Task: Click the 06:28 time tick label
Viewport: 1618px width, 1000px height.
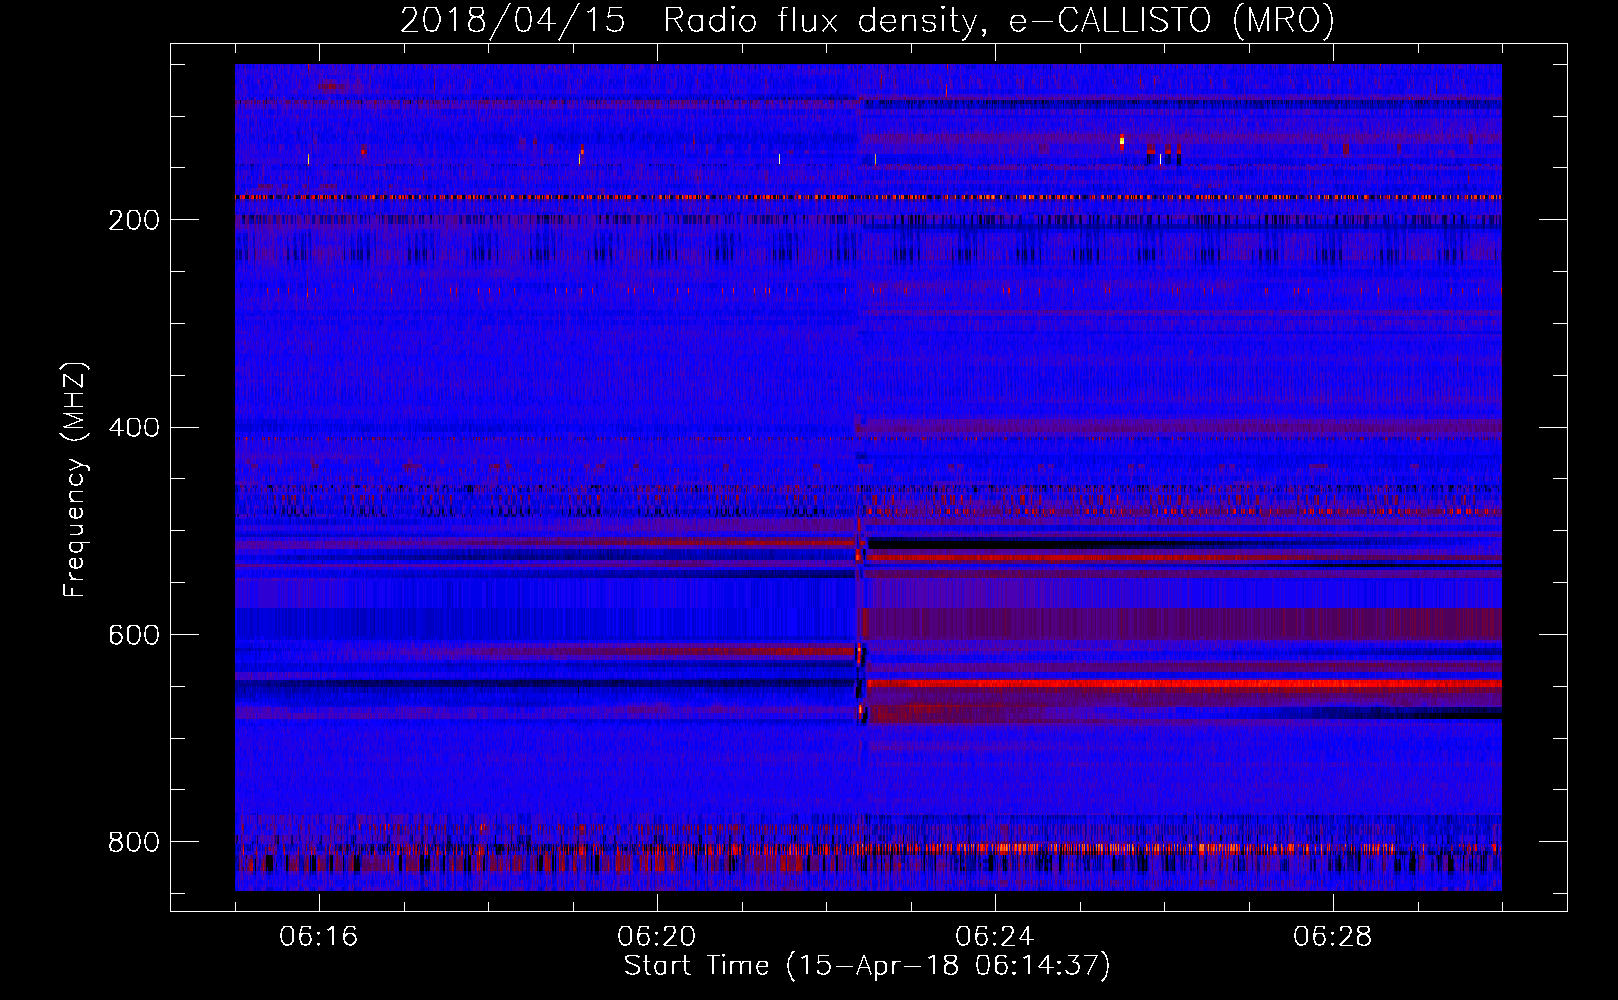Action: [1333, 937]
